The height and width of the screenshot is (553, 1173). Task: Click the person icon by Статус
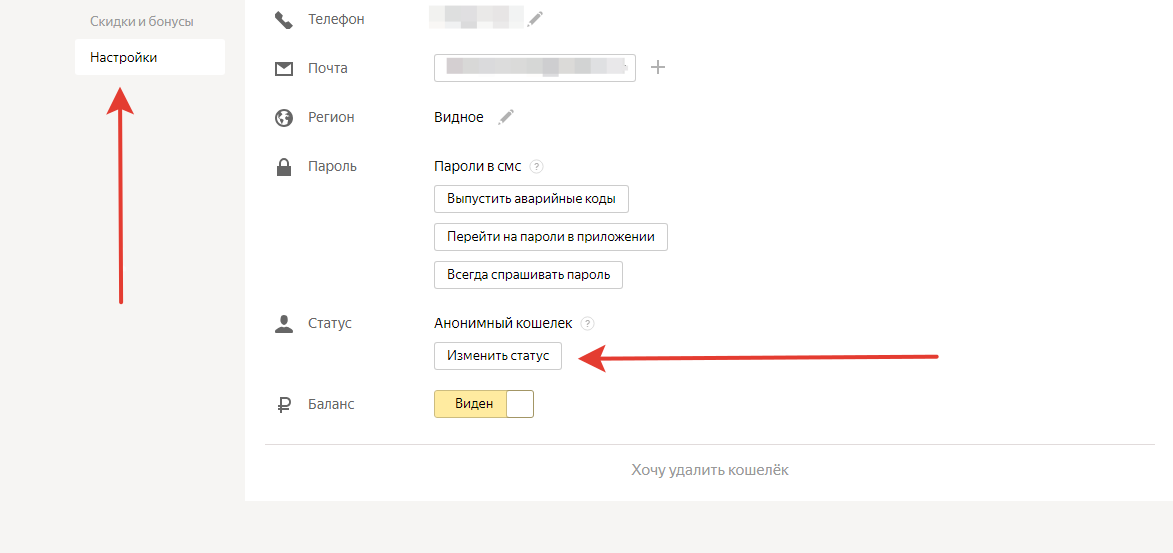pos(284,324)
